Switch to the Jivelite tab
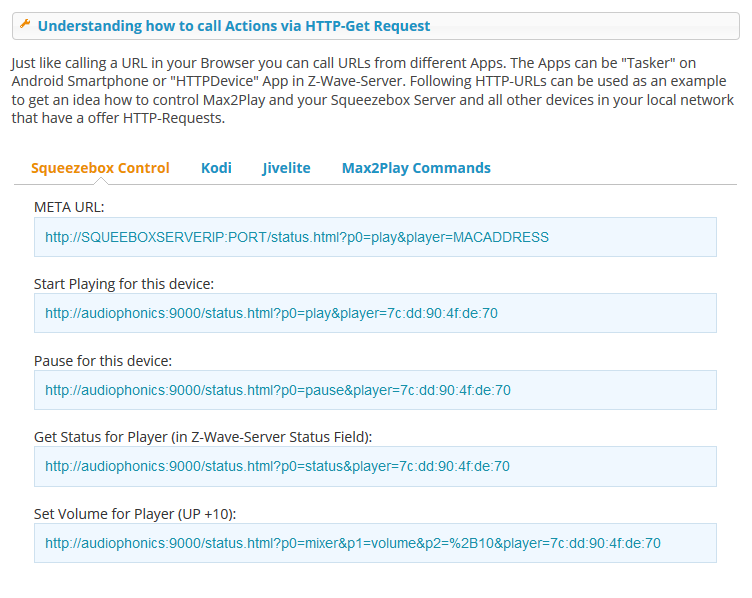 click(286, 168)
